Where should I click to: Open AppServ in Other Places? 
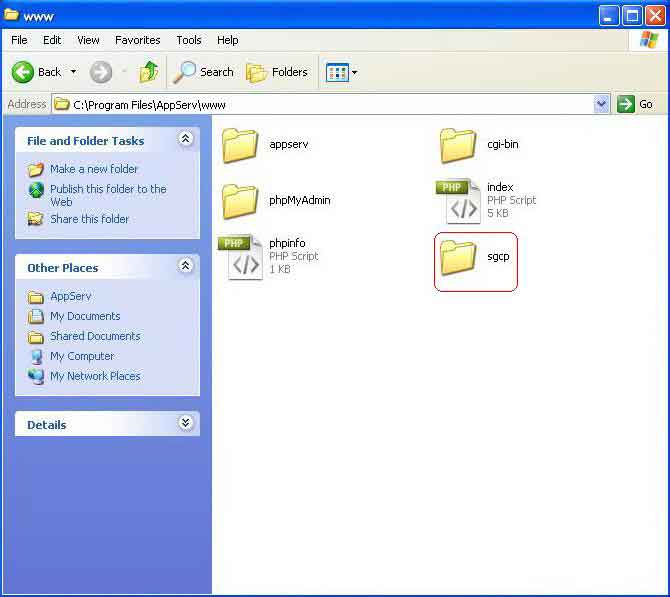click(71, 296)
